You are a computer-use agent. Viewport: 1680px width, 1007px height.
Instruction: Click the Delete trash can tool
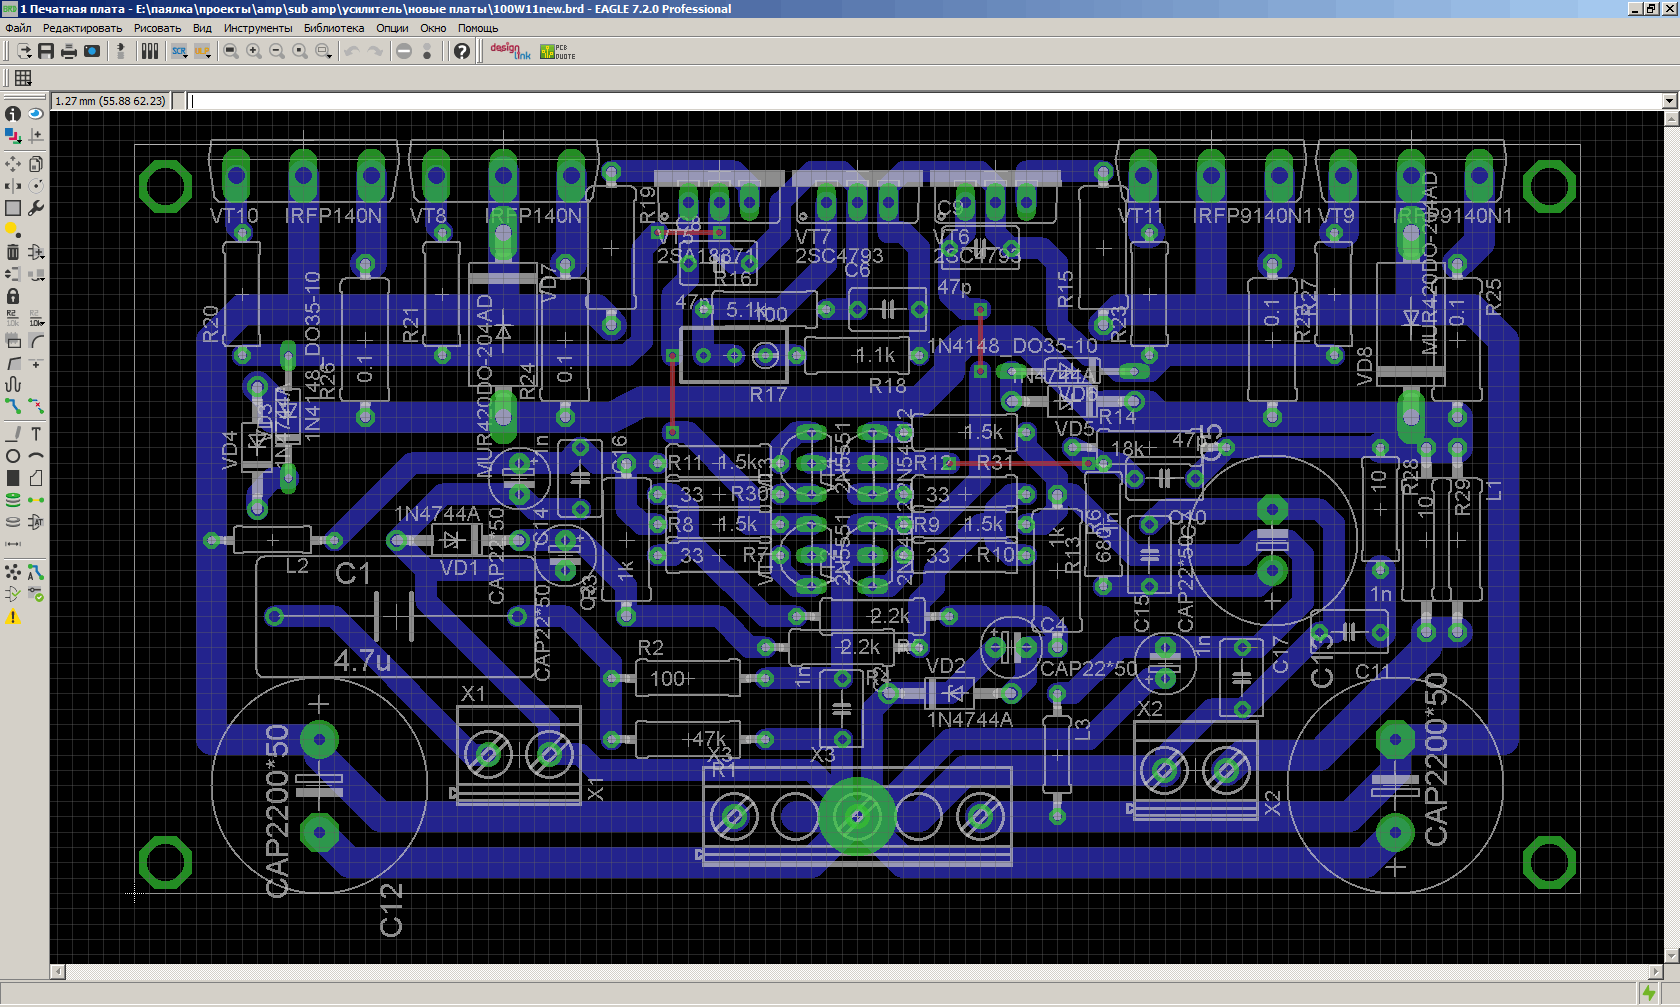click(13, 252)
